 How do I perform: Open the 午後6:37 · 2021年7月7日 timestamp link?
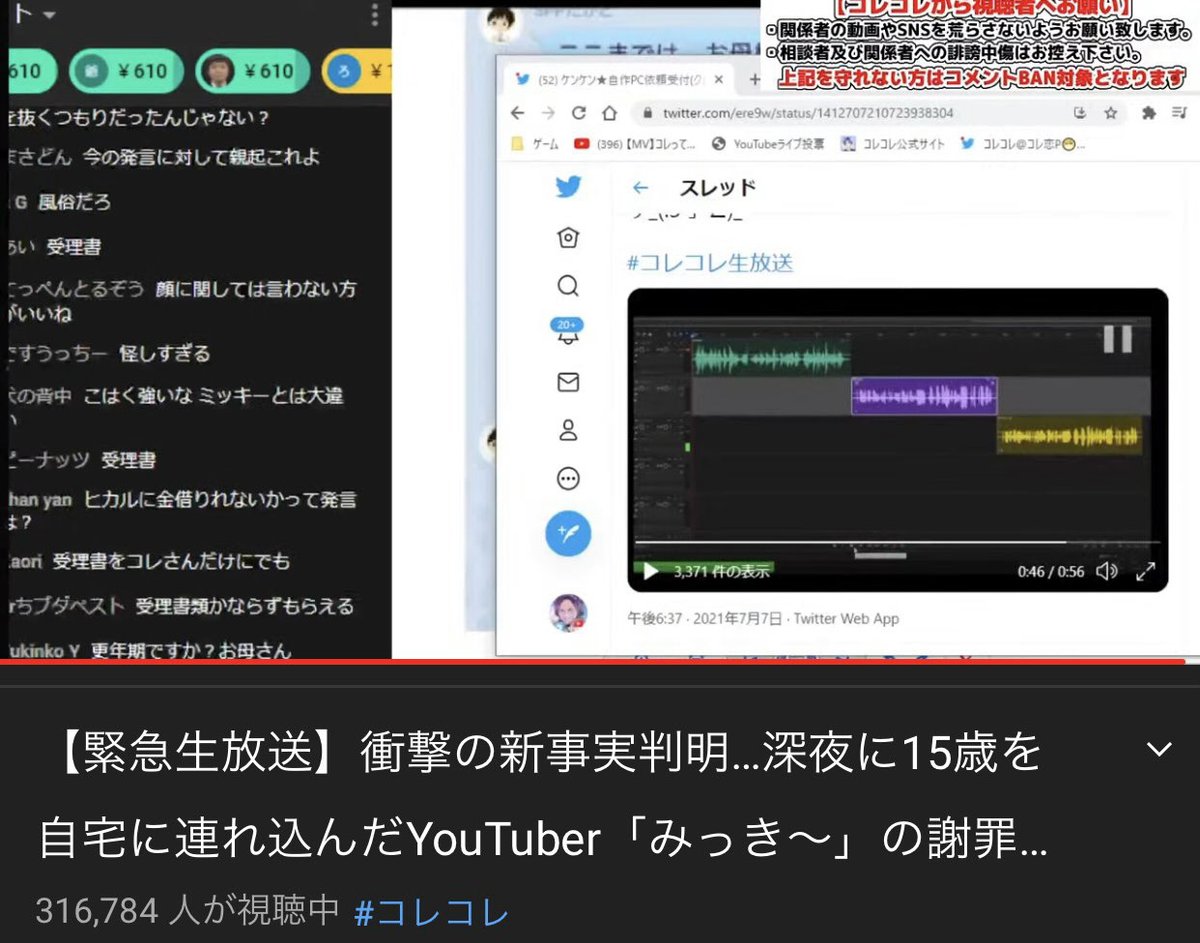pyautogui.click(x=705, y=618)
